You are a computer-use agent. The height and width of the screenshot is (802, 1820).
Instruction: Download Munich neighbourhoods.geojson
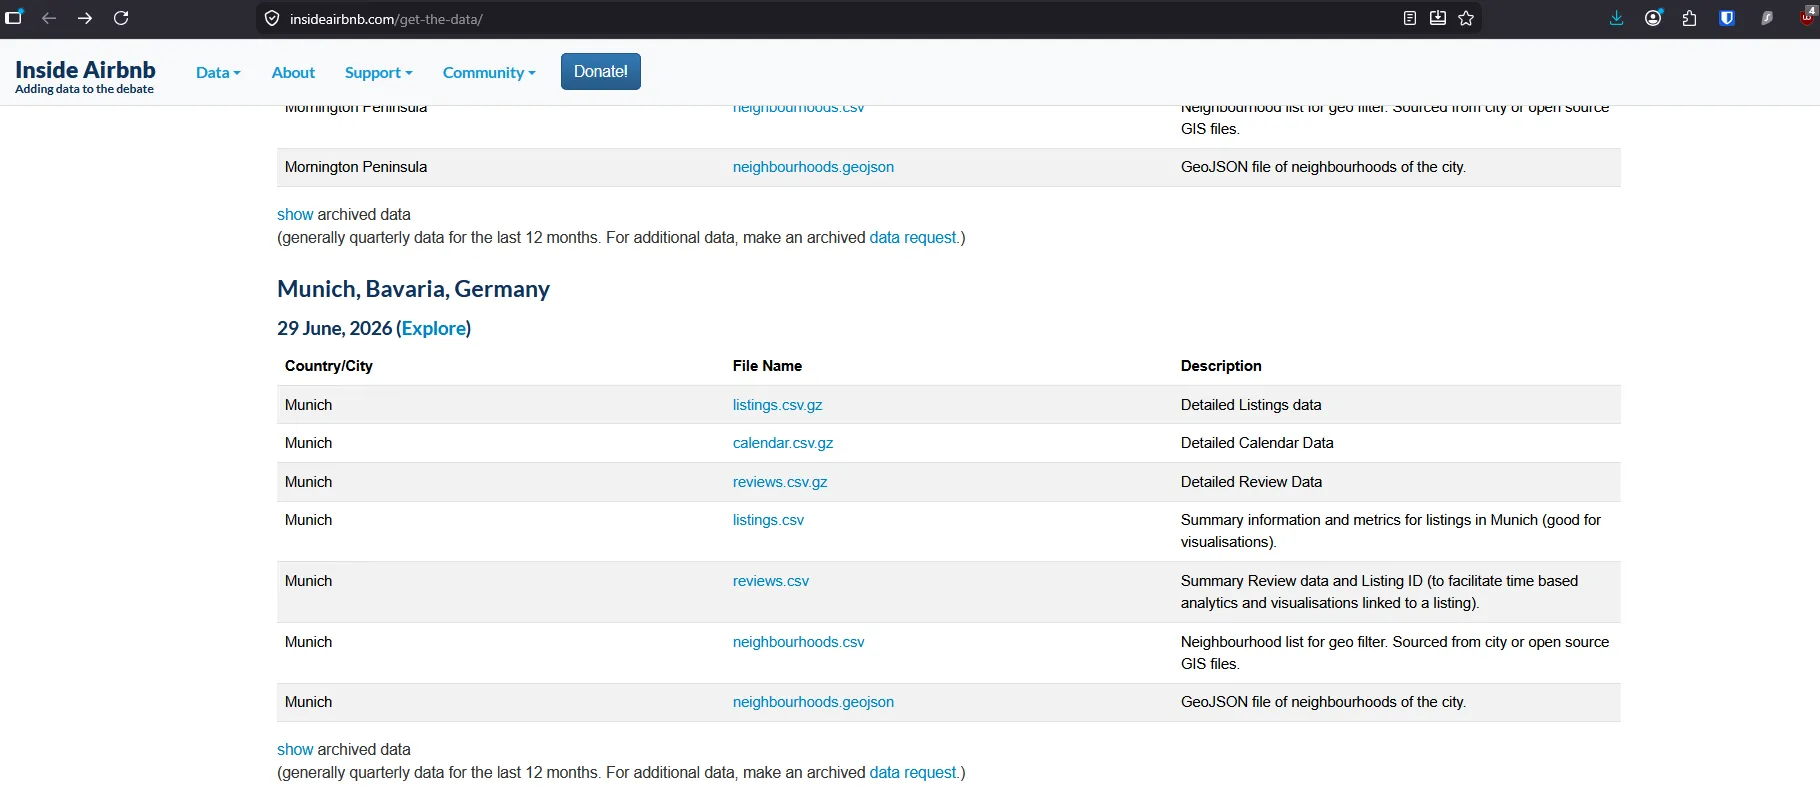pos(813,702)
